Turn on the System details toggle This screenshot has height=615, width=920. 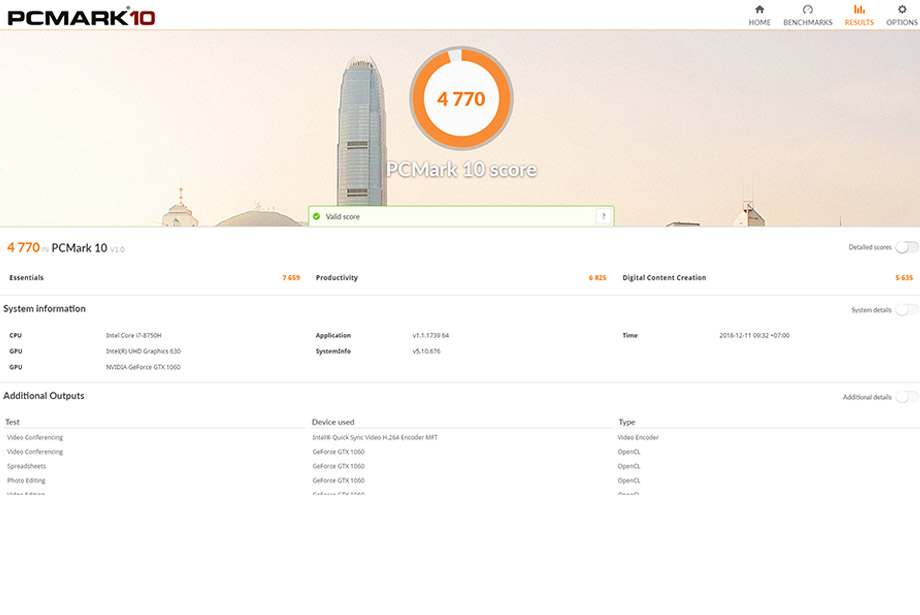pyautogui.click(x=906, y=309)
